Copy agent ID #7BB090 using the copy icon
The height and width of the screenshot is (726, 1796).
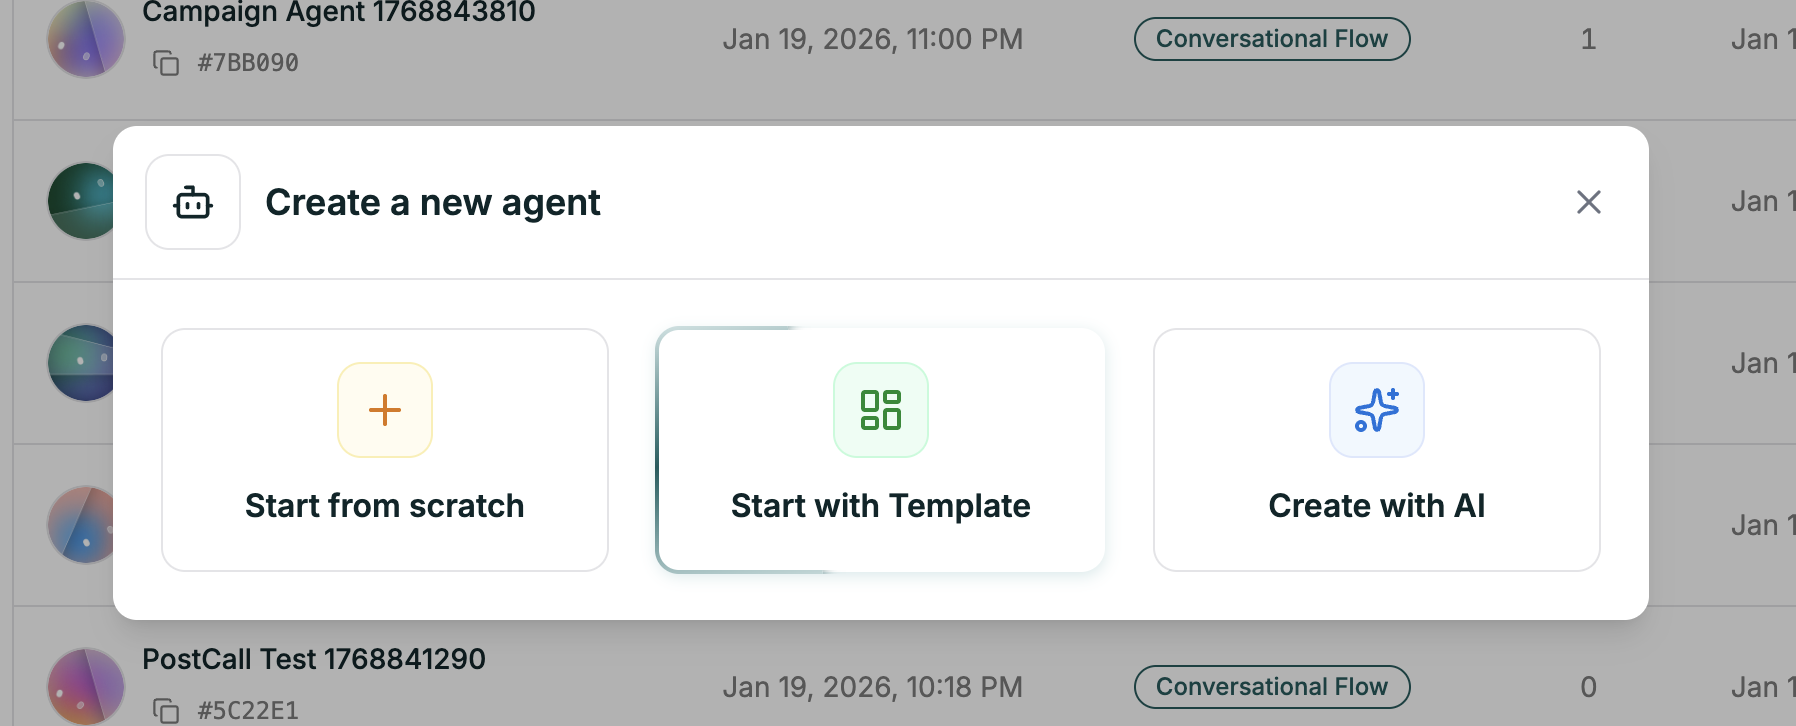tap(168, 61)
